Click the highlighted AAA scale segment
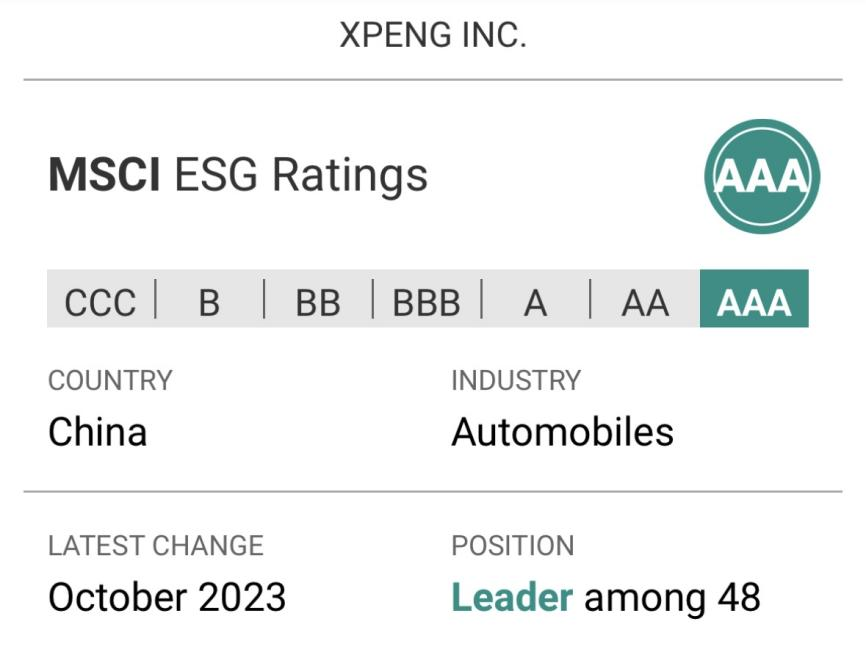This screenshot has height=652, width=866. (754, 300)
